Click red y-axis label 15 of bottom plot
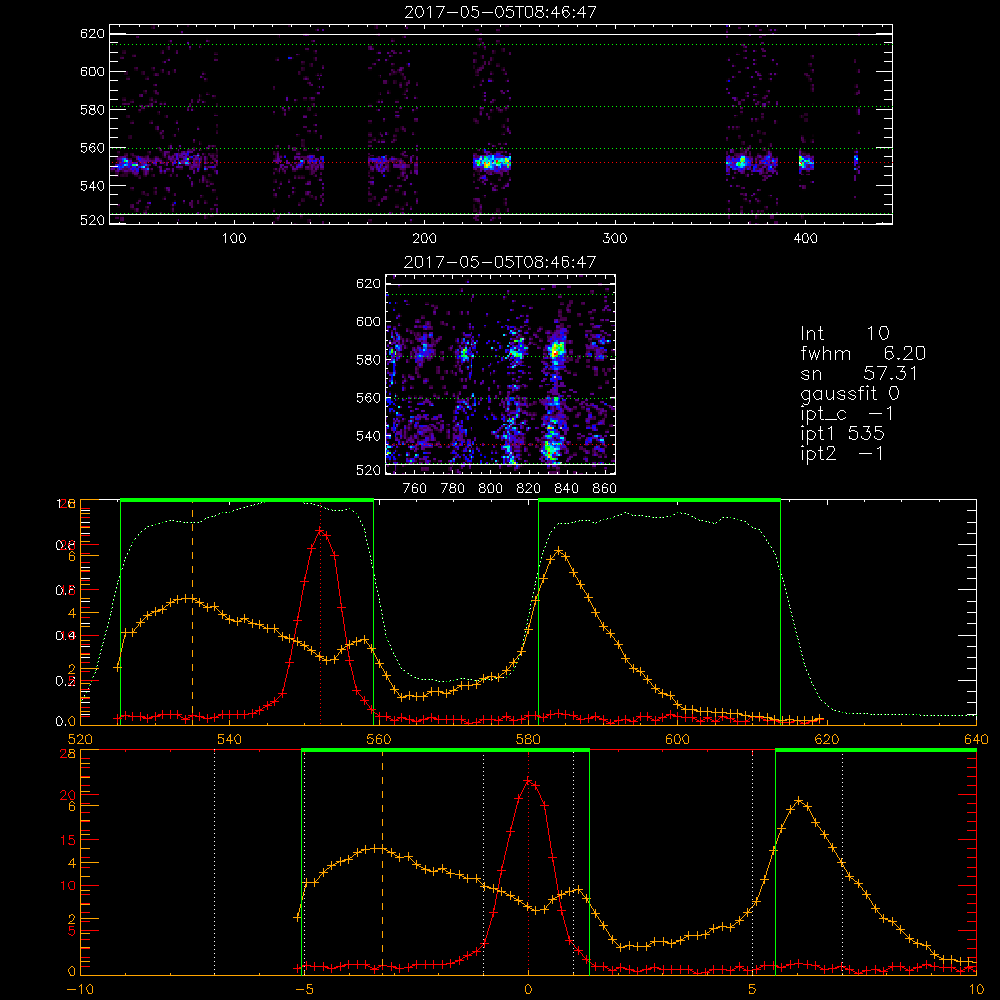Screen dimensions: 1000x1000 point(68,840)
